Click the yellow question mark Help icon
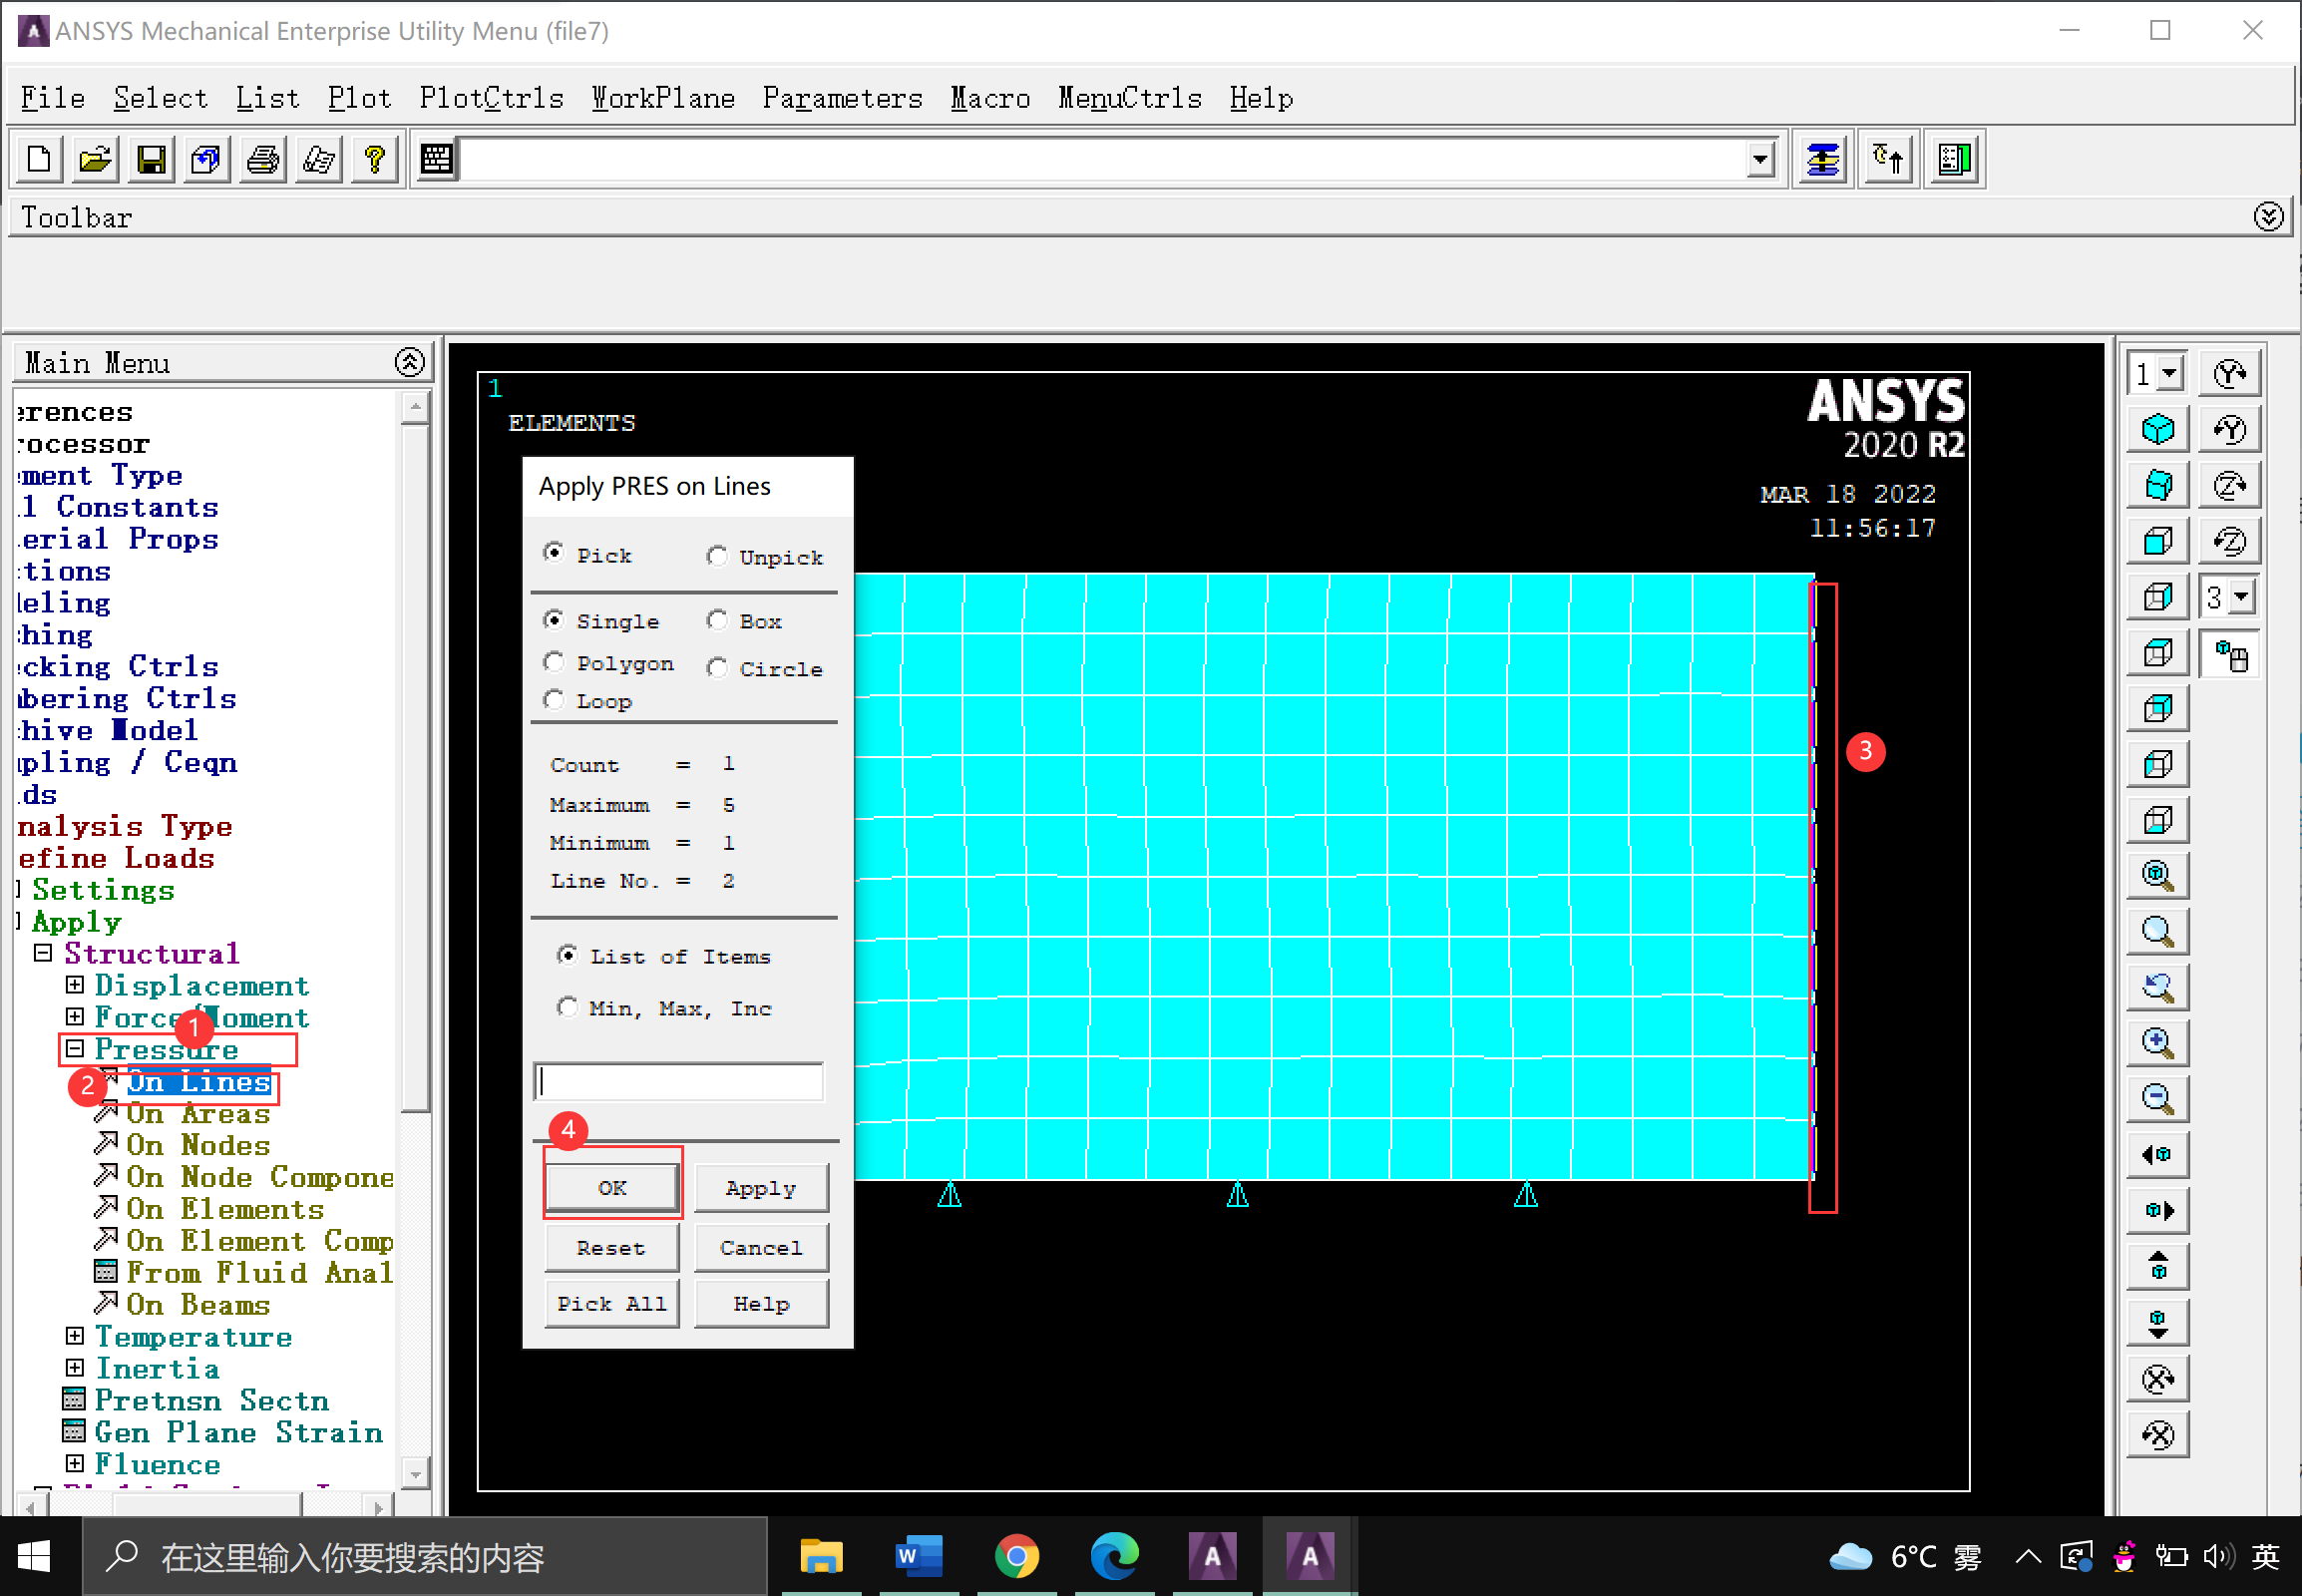Screen dimensions: 2302x1596 click(375, 160)
